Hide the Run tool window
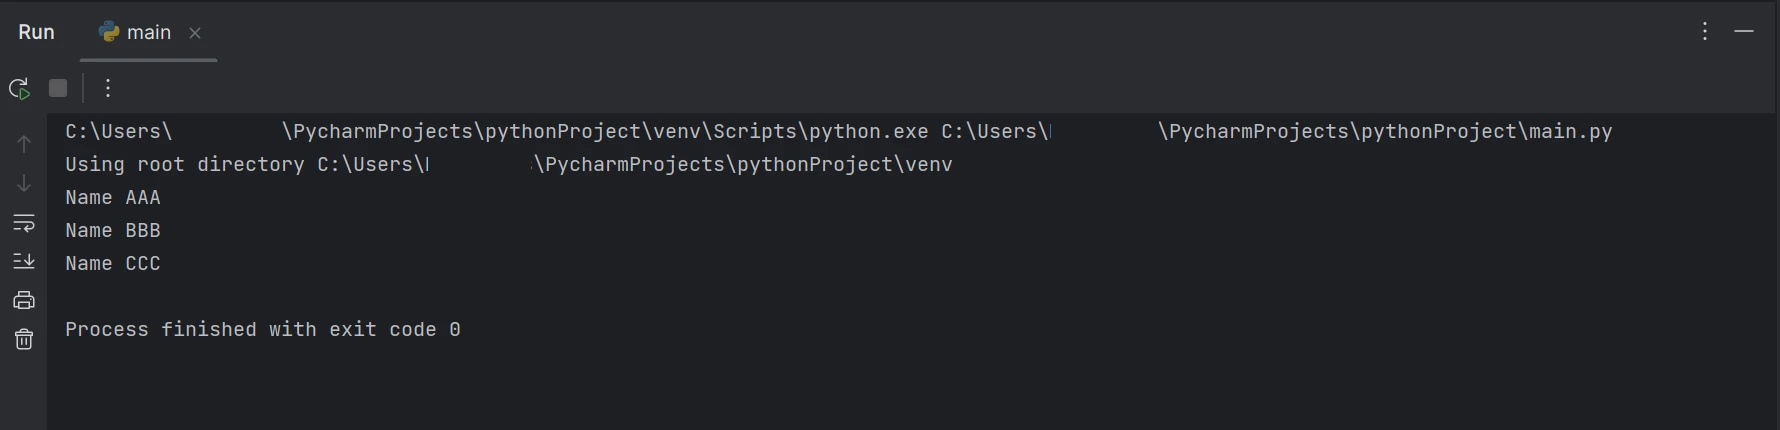 (x=1744, y=32)
